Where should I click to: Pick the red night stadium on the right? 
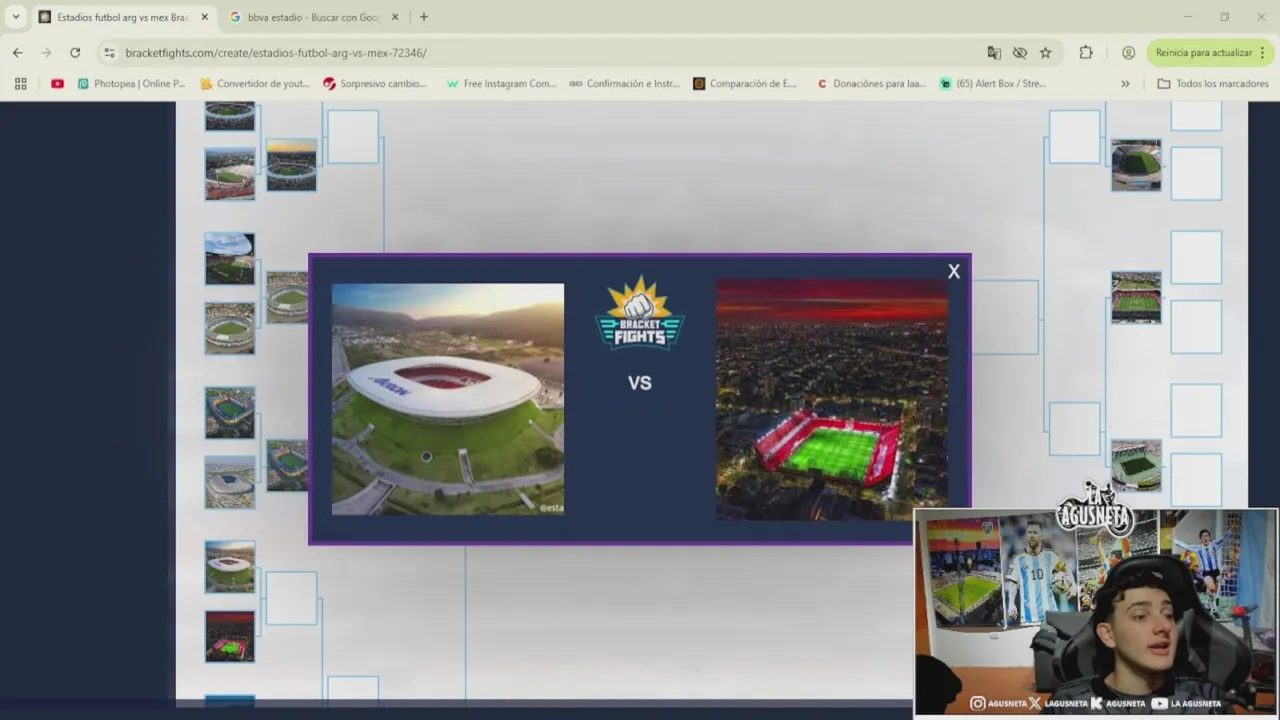(832, 399)
